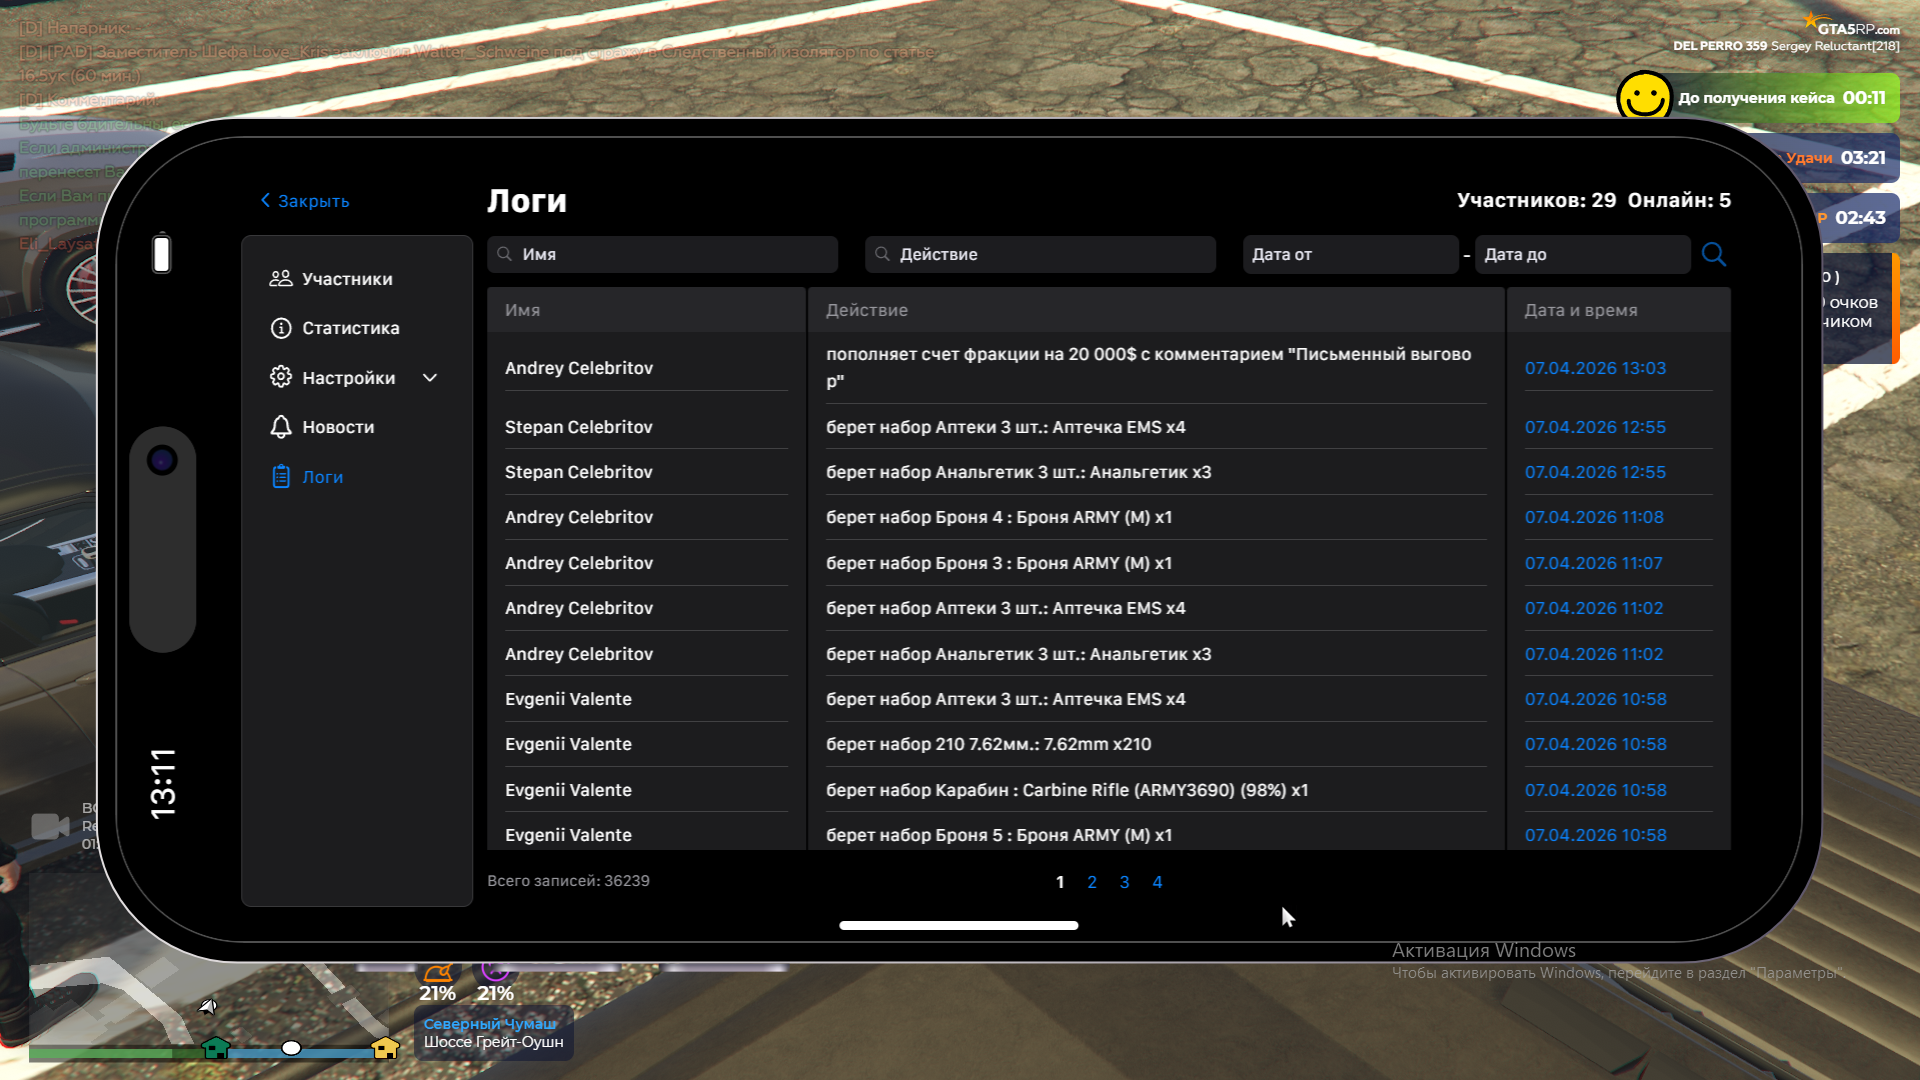This screenshot has width=1920, height=1080.
Task: Click the Новости bell icon
Action: (x=281, y=427)
